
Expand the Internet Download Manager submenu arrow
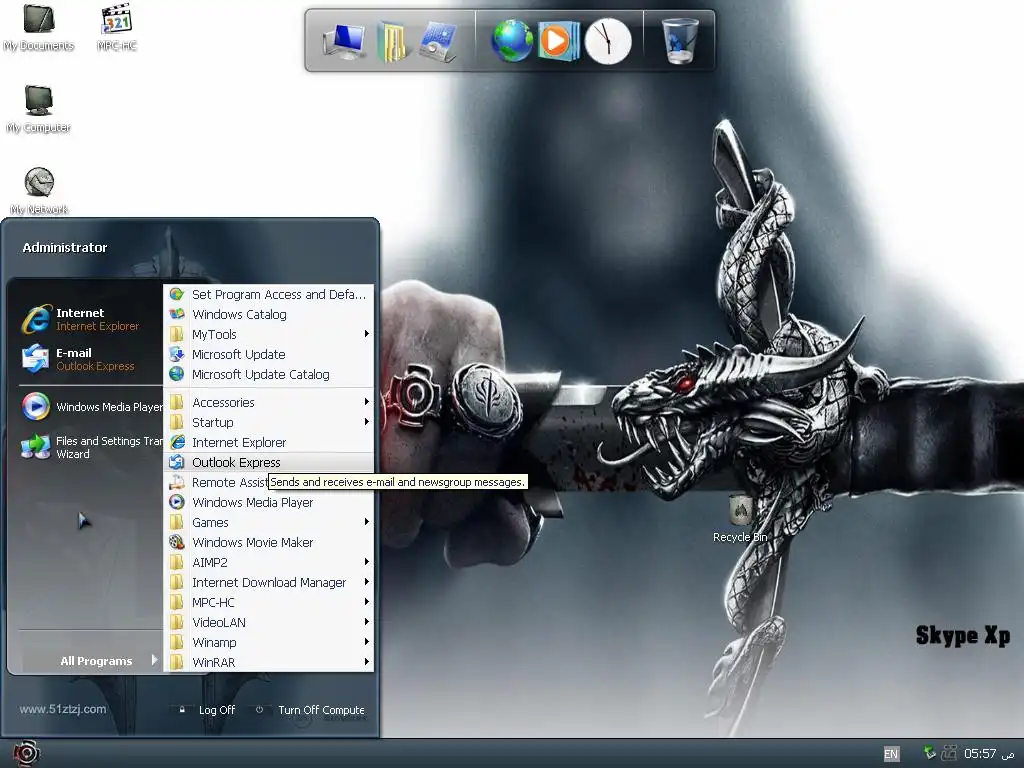tap(366, 582)
